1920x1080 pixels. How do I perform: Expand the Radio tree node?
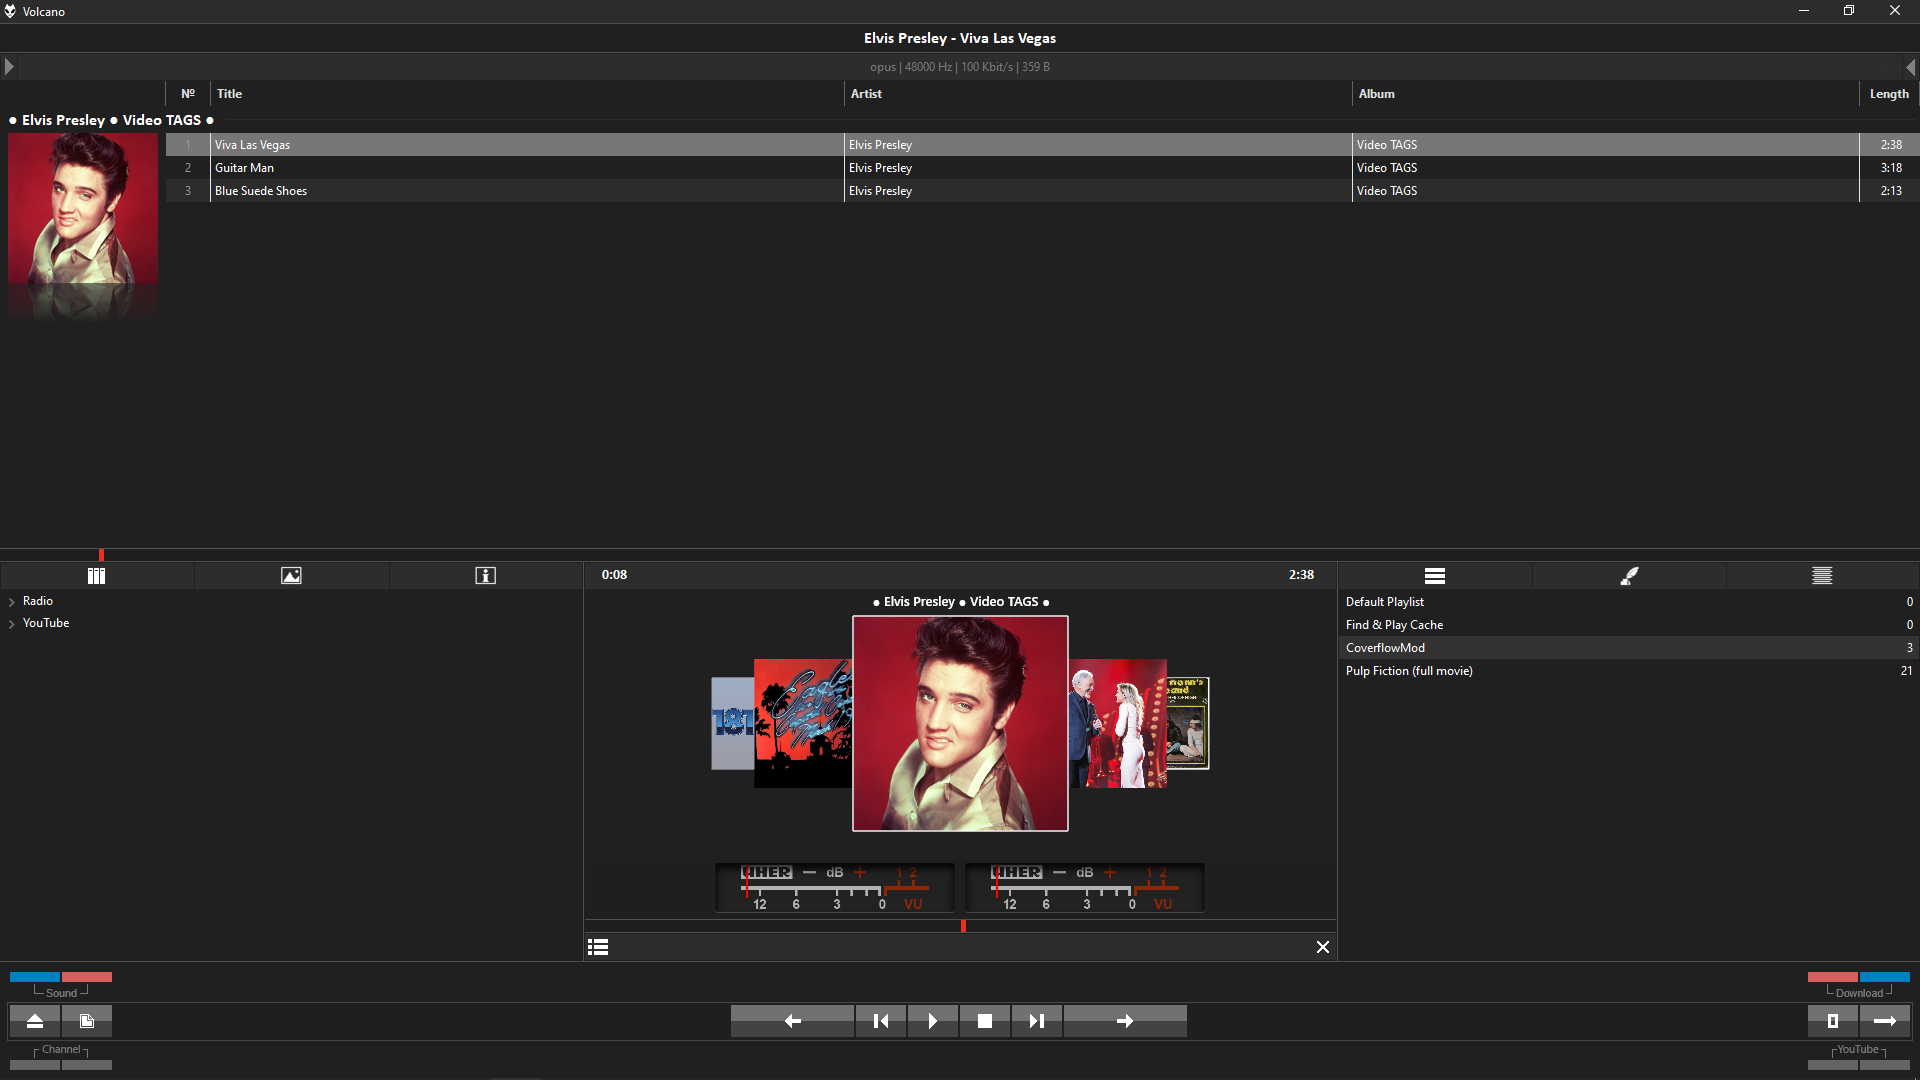pos(12,602)
